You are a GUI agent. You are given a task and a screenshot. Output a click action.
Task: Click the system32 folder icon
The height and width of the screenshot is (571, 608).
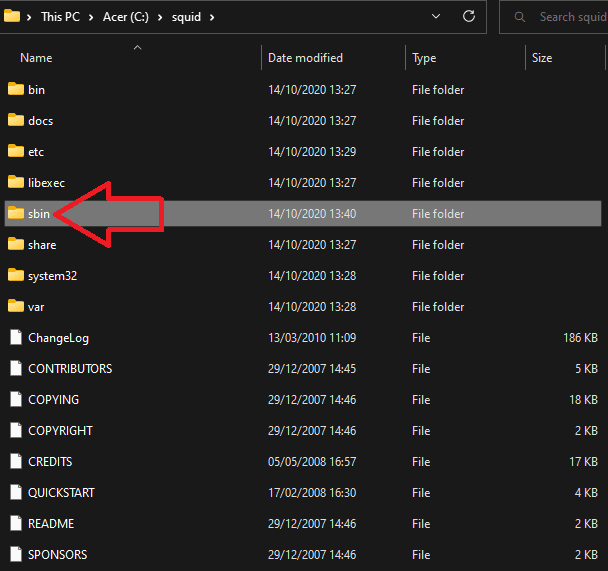point(15,275)
